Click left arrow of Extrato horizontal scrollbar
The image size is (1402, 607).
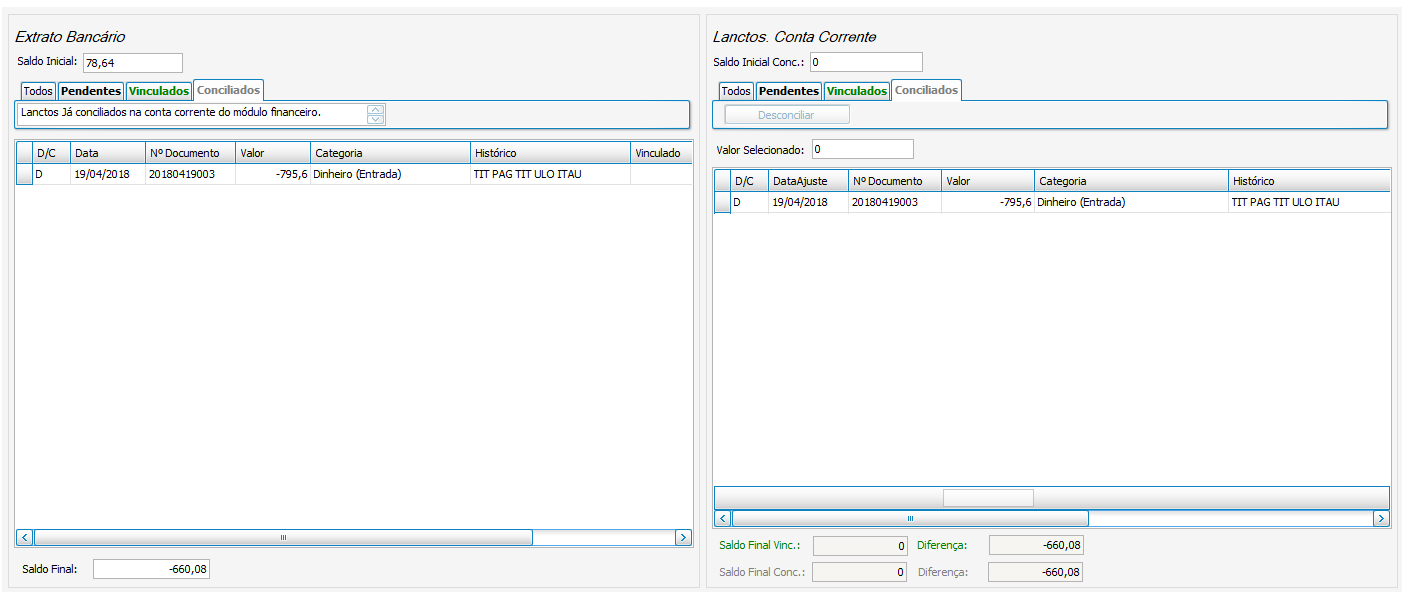[25, 537]
